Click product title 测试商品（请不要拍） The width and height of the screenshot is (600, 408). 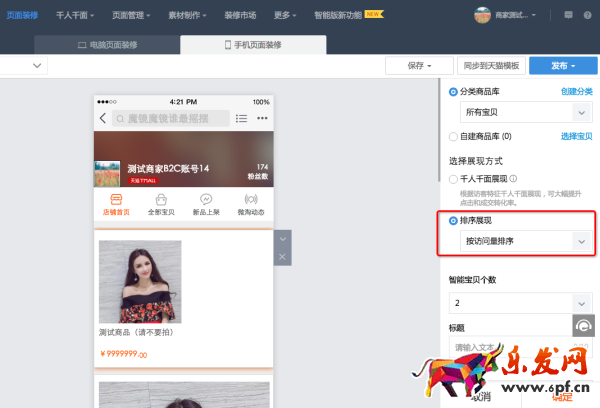(138, 332)
